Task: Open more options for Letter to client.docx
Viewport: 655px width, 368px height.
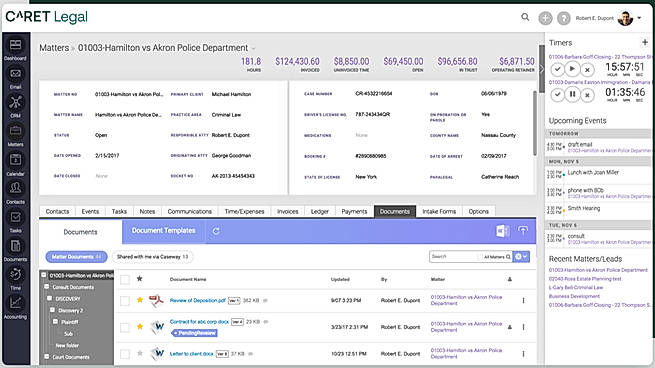Action: (523, 354)
